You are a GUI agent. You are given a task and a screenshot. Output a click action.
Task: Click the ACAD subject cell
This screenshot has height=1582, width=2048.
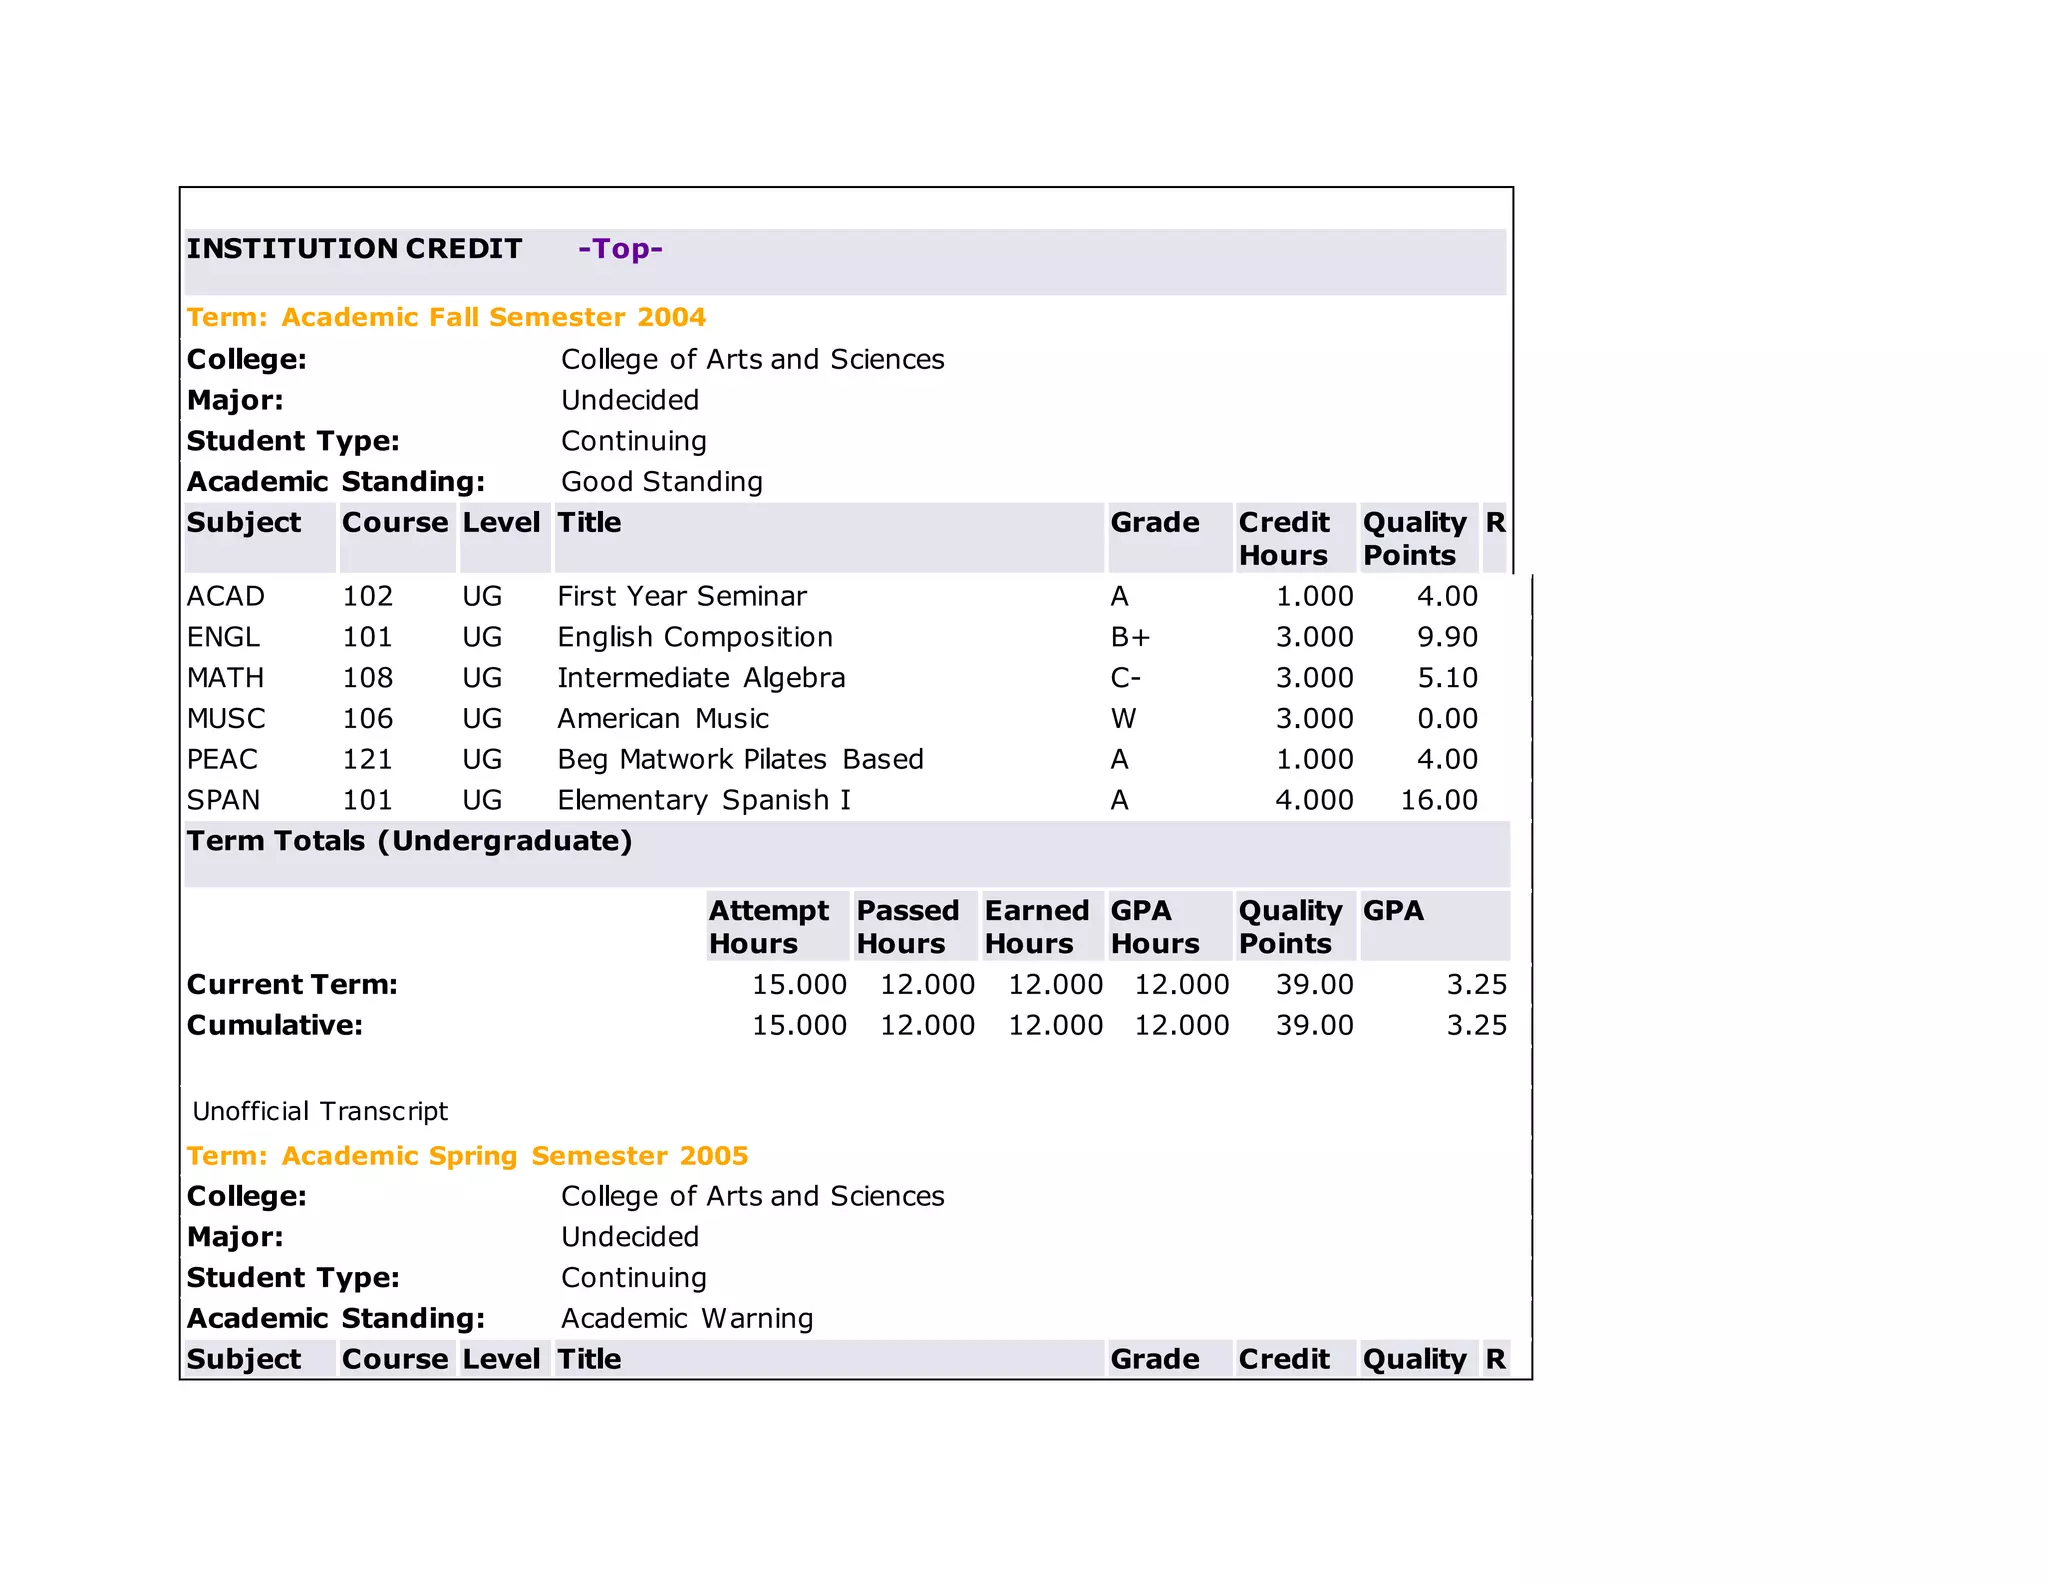tap(226, 597)
